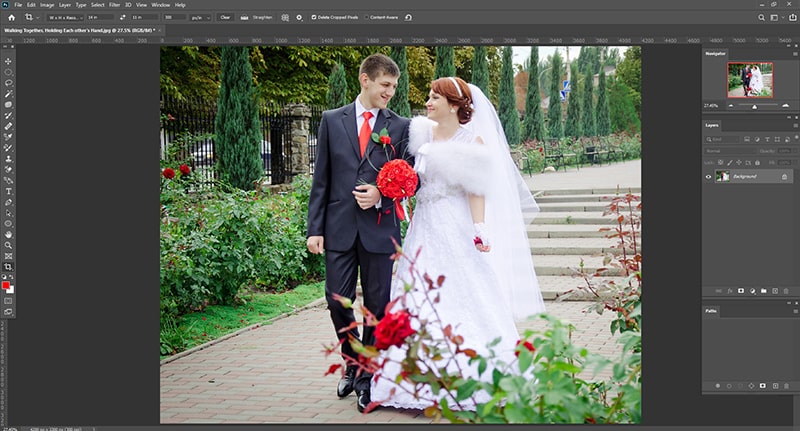Select the Hand tool
This screenshot has height=431, width=800.
coord(8,235)
